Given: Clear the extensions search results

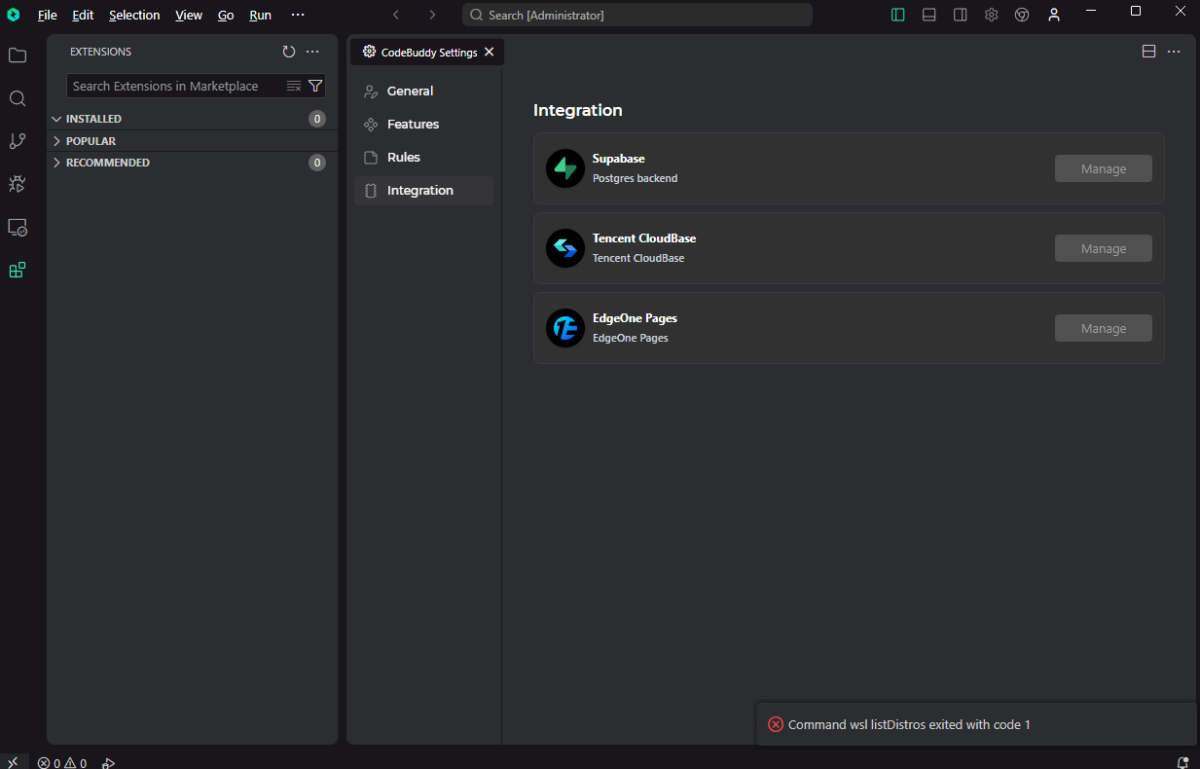Looking at the screenshot, I should (293, 86).
